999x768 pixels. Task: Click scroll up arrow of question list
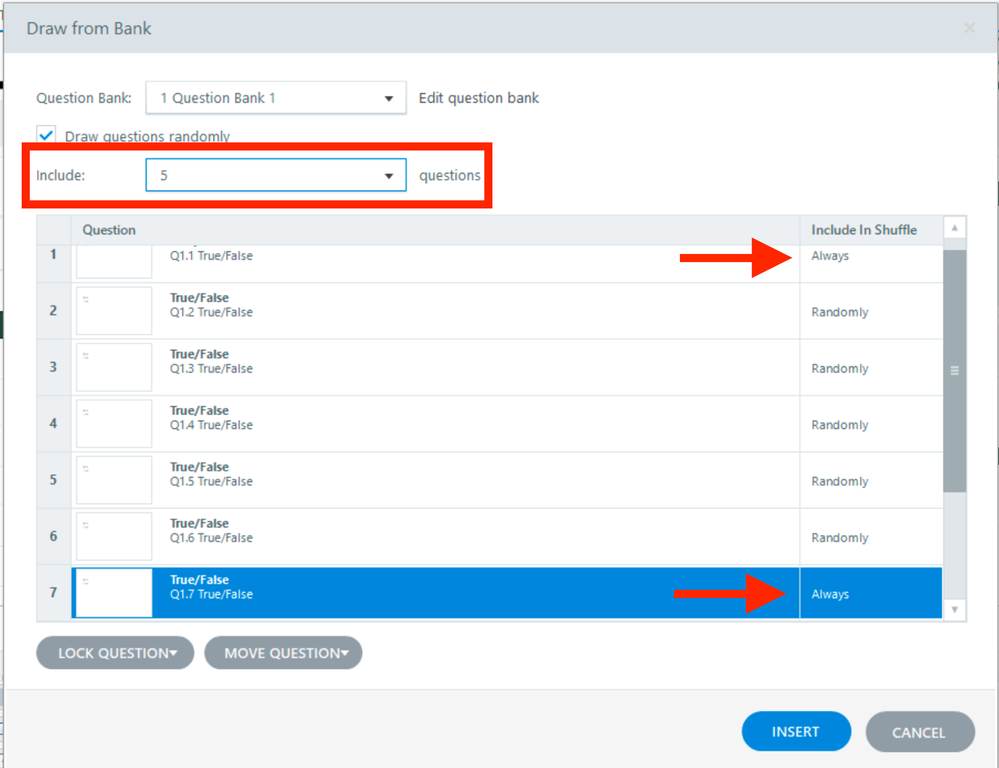[x=955, y=228]
